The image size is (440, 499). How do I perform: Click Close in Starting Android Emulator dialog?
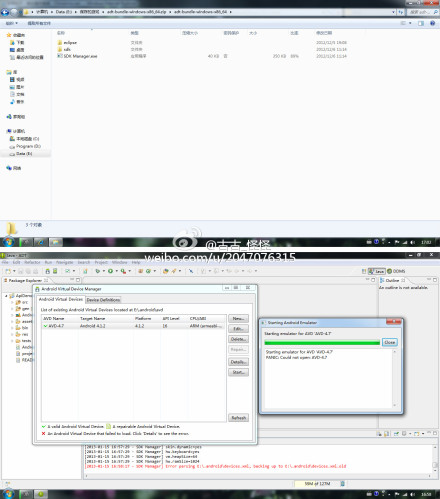[x=389, y=342]
